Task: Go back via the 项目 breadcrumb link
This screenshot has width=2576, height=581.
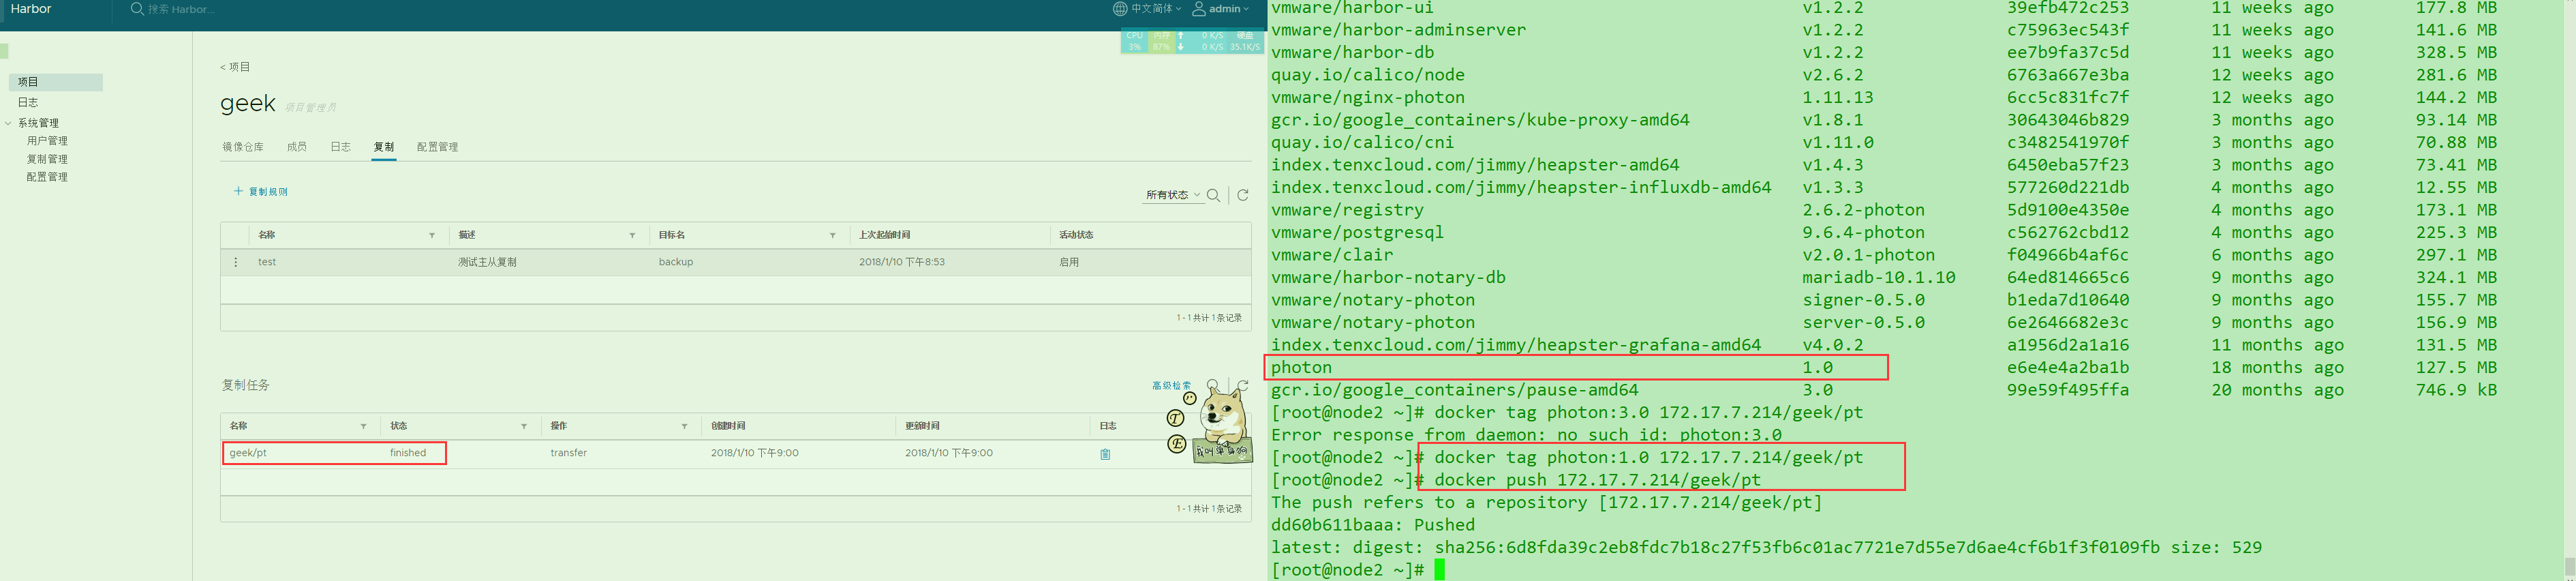Action: (x=236, y=67)
